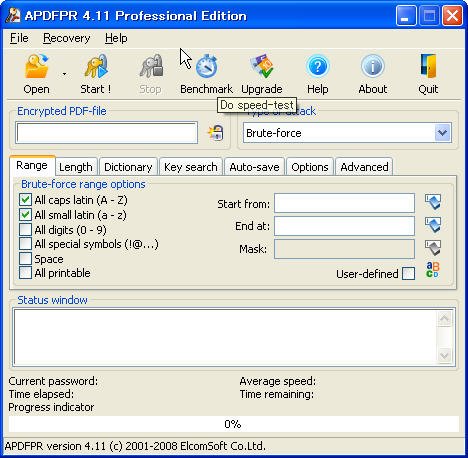Expand the Open button dropdown arrow
468x458 pixels.
pyautogui.click(x=64, y=74)
